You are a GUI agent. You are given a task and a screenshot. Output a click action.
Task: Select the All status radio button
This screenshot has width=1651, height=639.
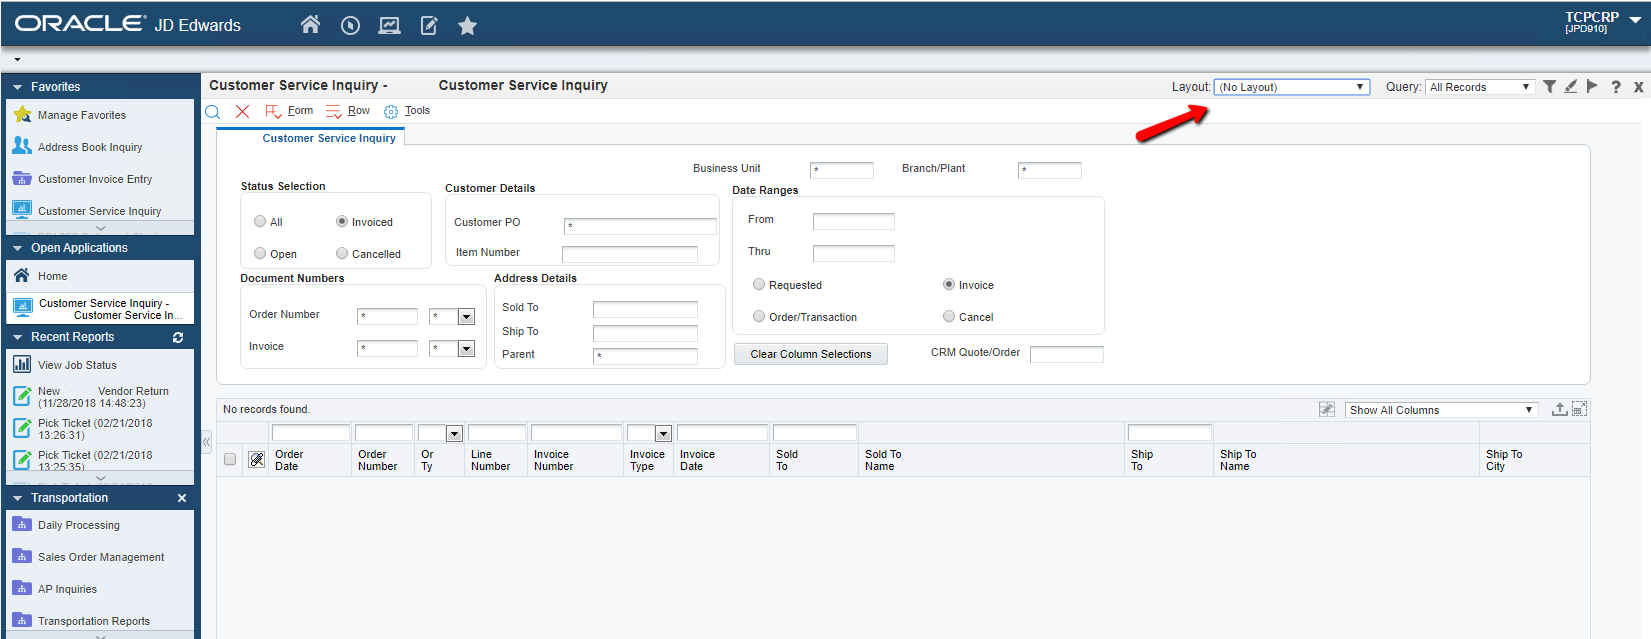pos(260,222)
